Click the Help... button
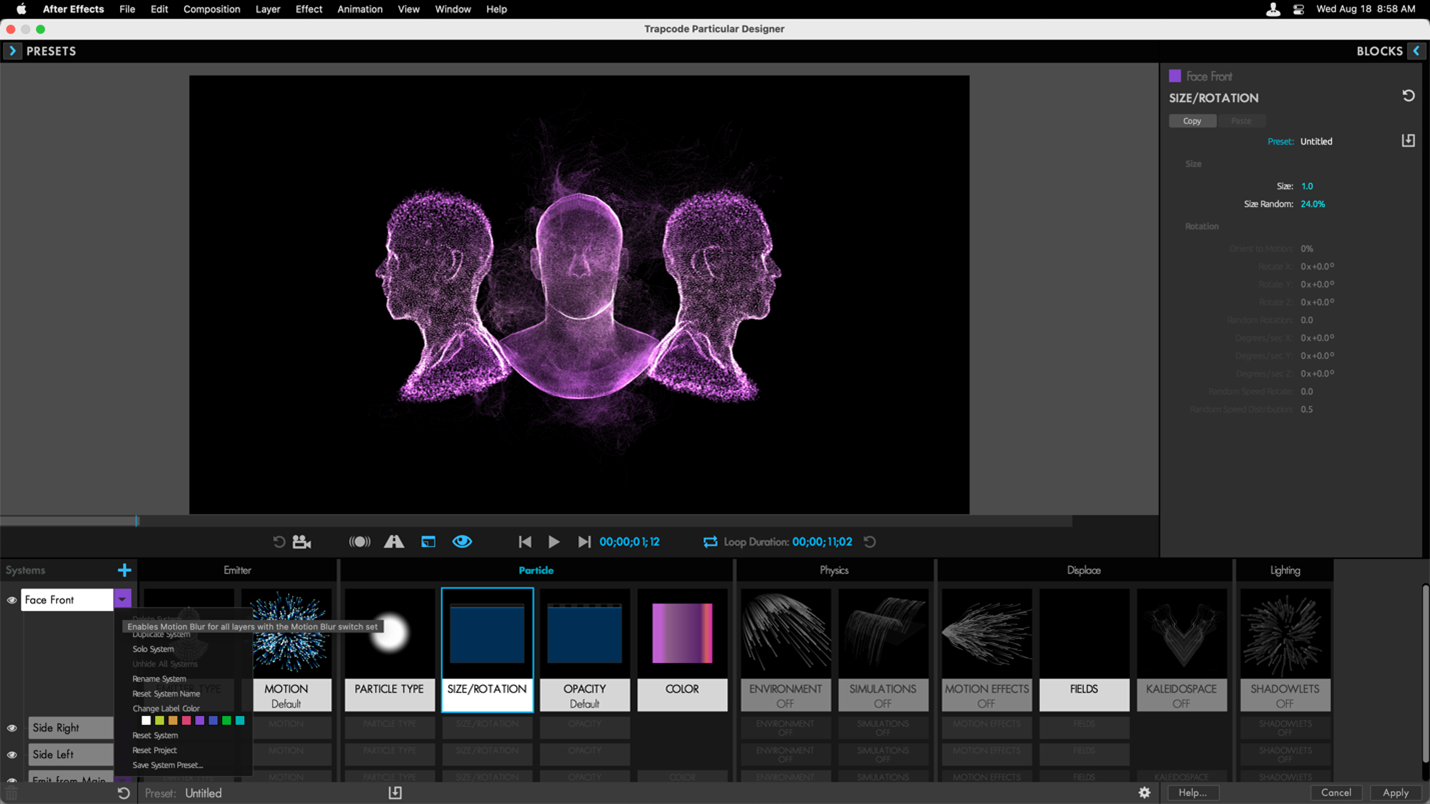1430x804 pixels. pos(1192,793)
